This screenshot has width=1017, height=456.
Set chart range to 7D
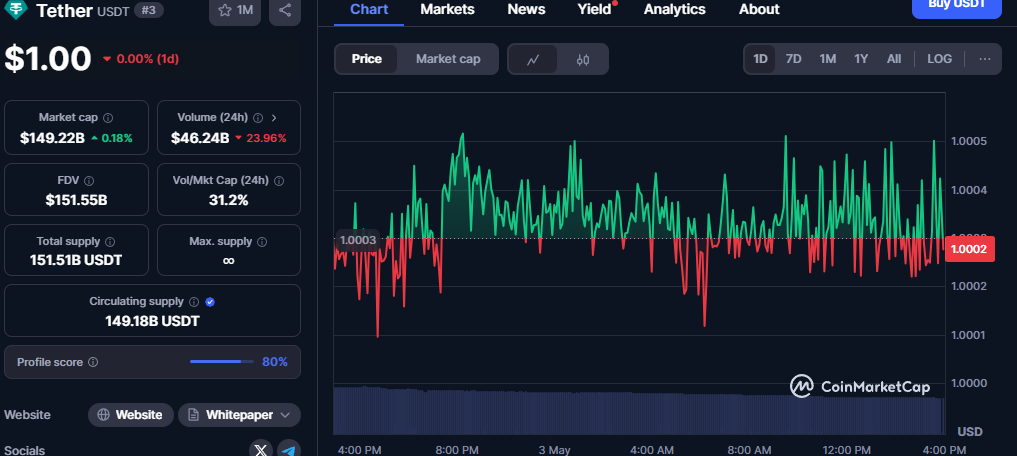[x=793, y=59]
